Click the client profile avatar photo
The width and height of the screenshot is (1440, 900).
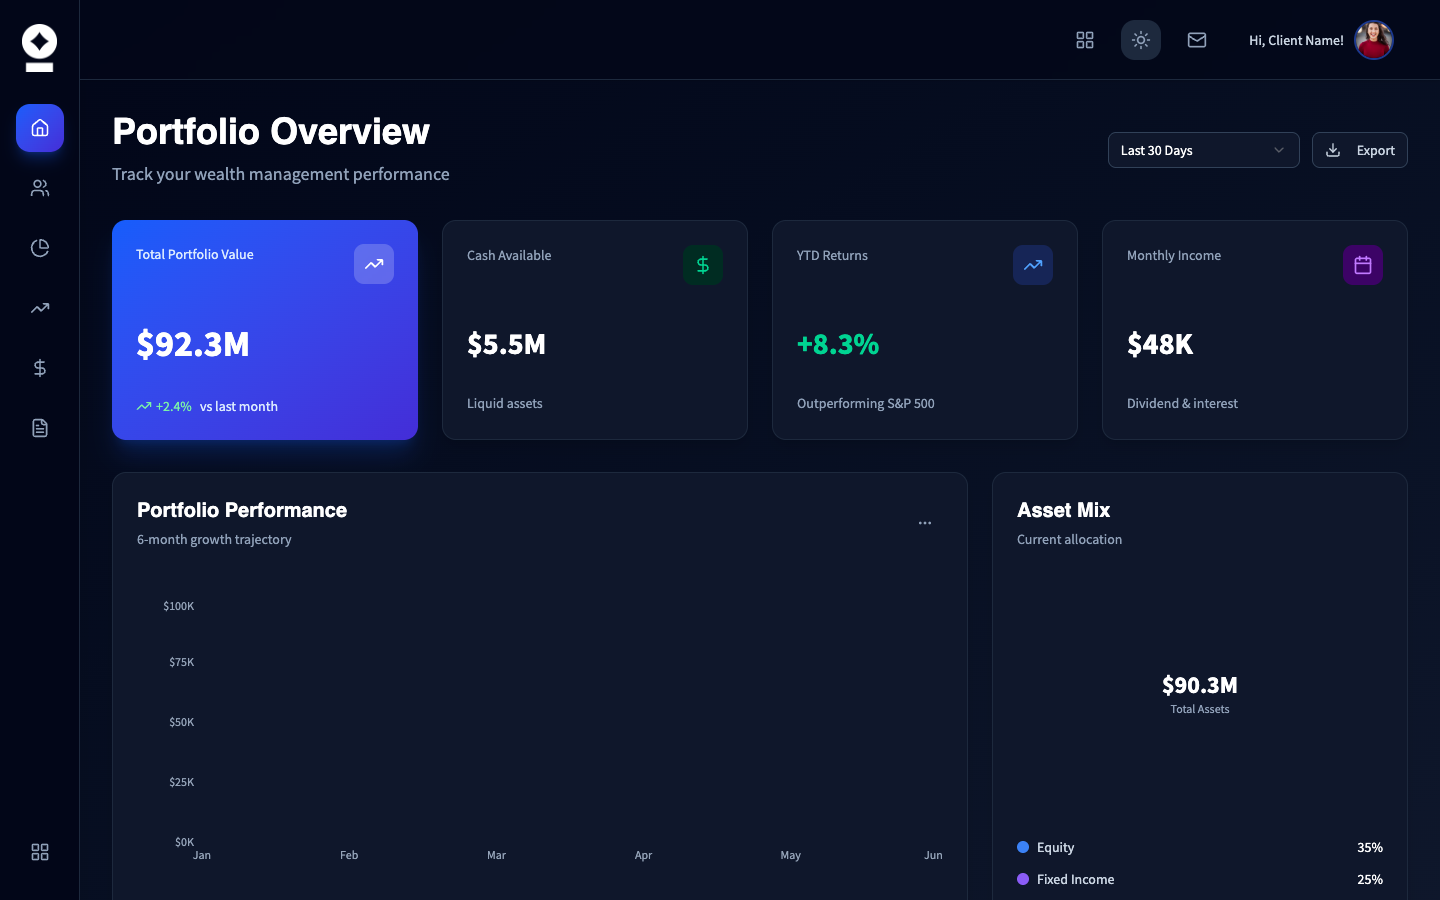(x=1373, y=40)
